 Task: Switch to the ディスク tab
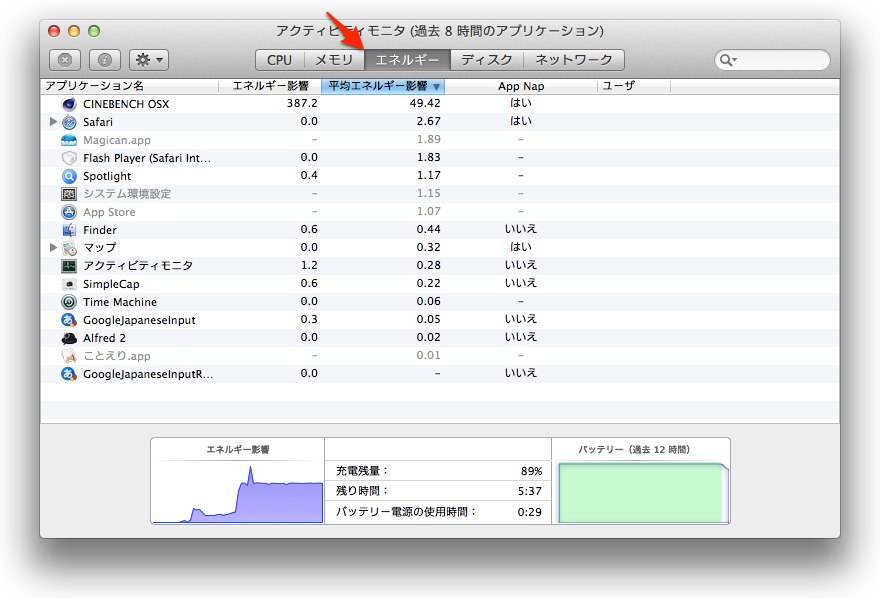(x=487, y=59)
